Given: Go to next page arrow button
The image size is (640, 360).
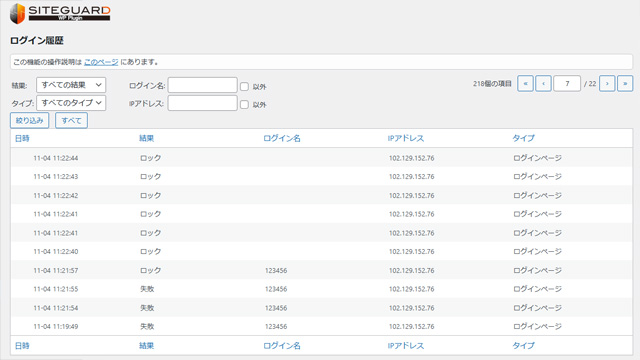Looking at the screenshot, I should 607,84.
